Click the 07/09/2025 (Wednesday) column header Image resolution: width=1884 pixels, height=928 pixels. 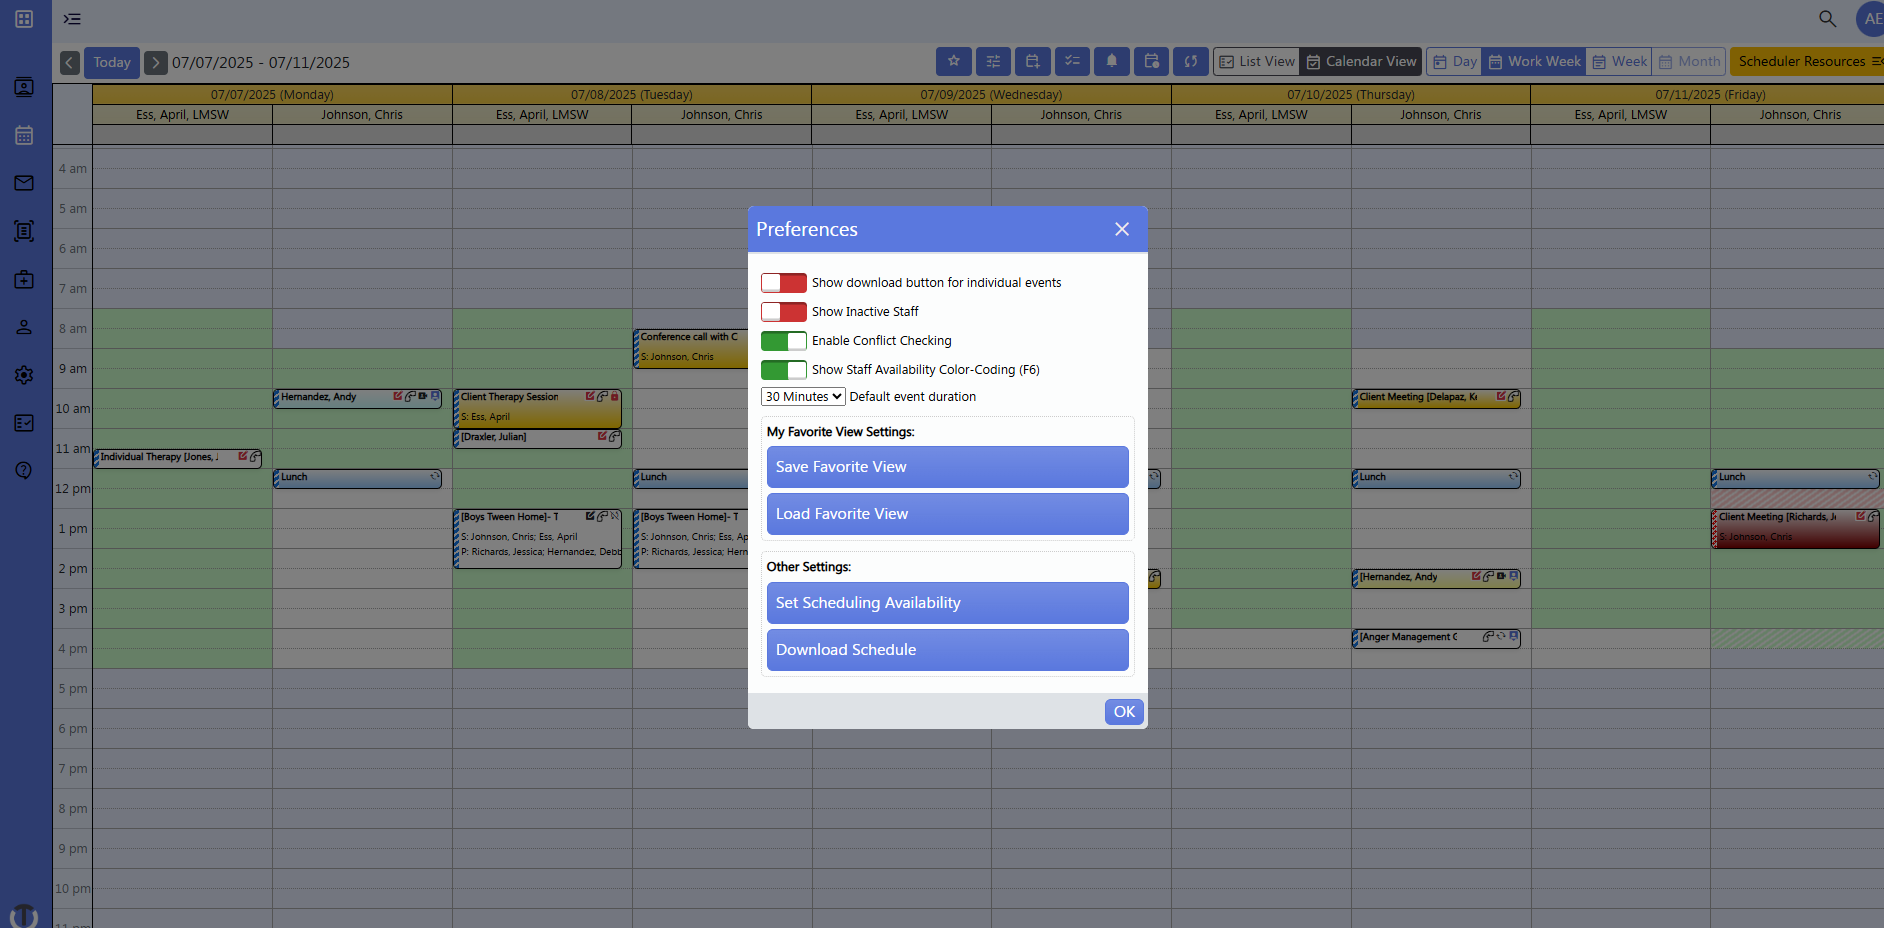pyautogui.click(x=991, y=95)
